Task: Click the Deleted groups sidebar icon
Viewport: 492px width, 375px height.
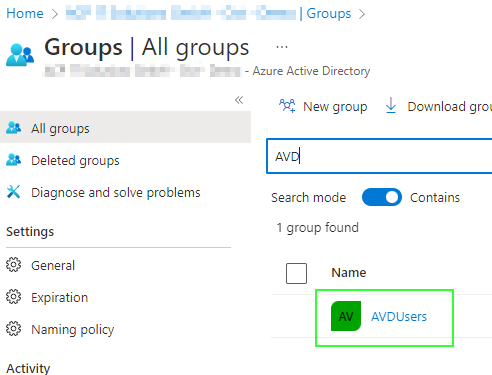Action: point(14,160)
